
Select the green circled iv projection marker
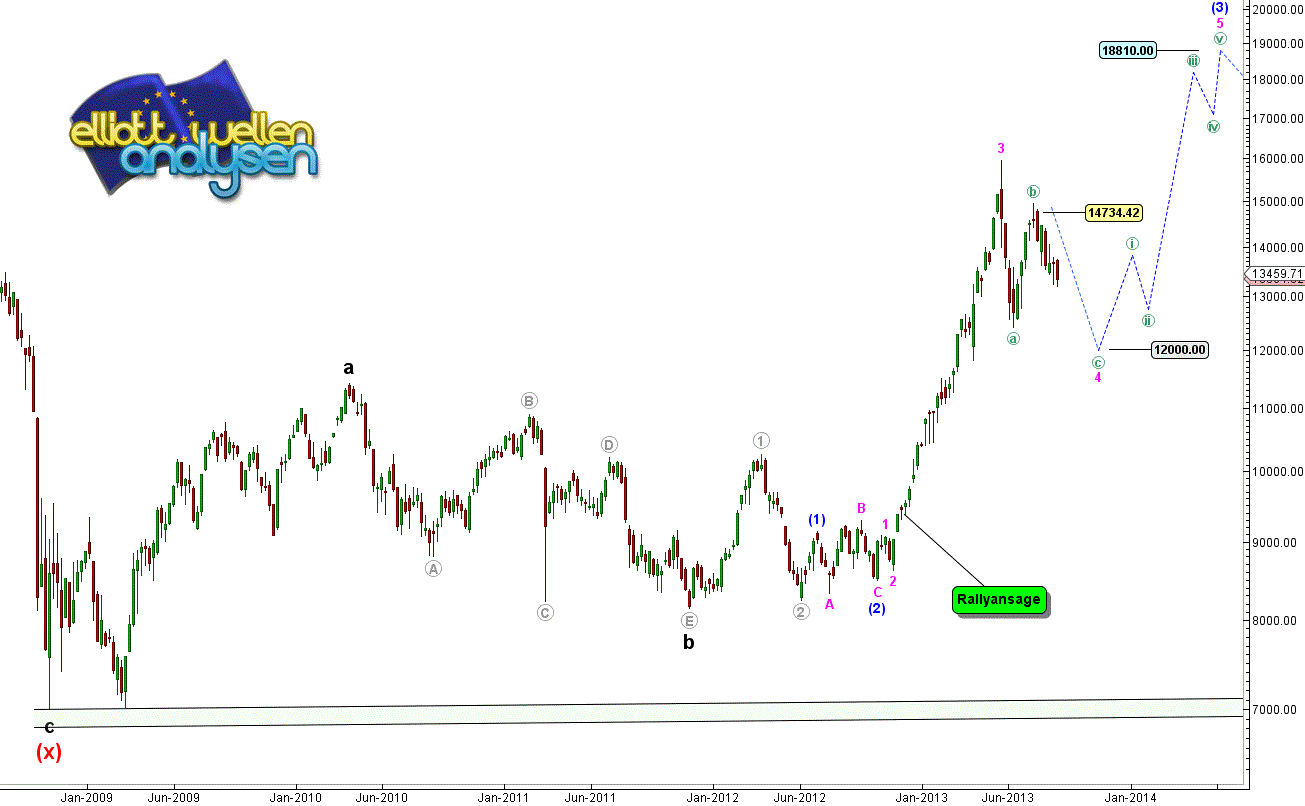pos(1213,126)
